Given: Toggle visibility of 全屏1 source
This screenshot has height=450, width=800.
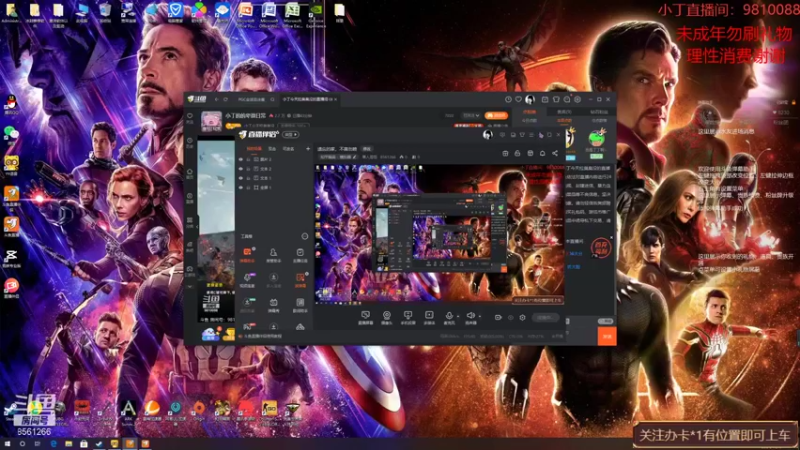Looking at the screenshot, I should [x=241, y=187].
